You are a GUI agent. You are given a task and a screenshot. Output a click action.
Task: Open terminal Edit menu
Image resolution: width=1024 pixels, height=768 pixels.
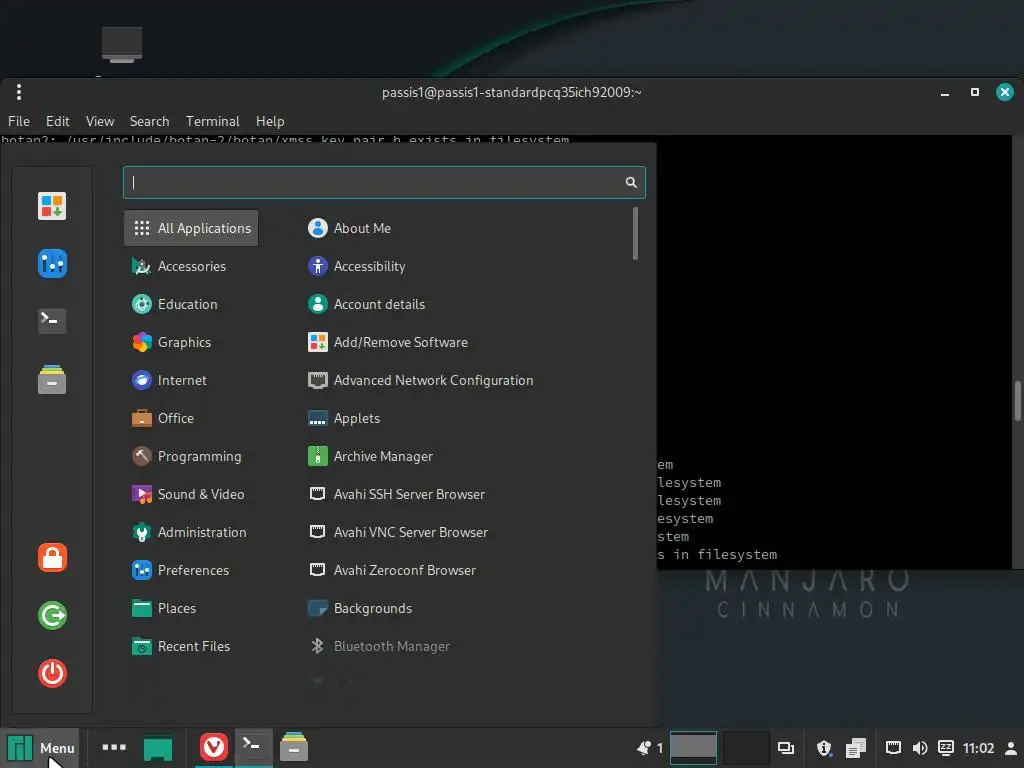click(x=57, y=121)
